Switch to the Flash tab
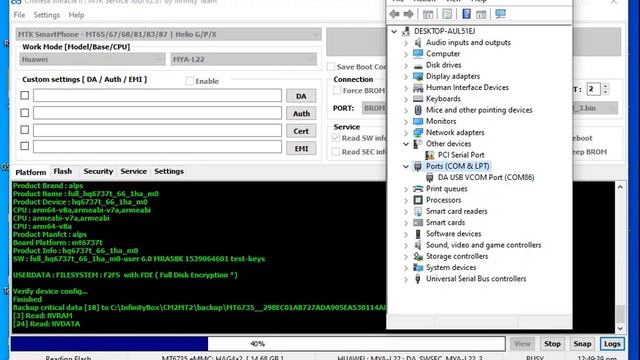 coord(62,171)
